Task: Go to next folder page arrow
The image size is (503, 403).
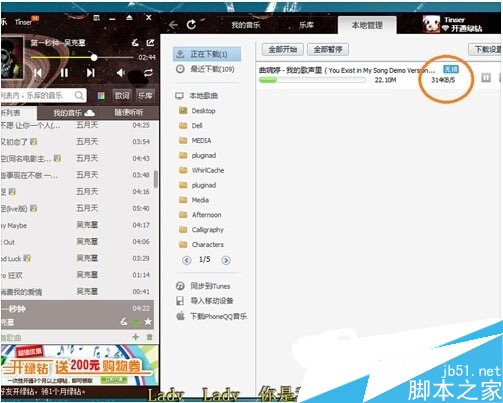Action: pyautogui.click(x=226, y=260)
